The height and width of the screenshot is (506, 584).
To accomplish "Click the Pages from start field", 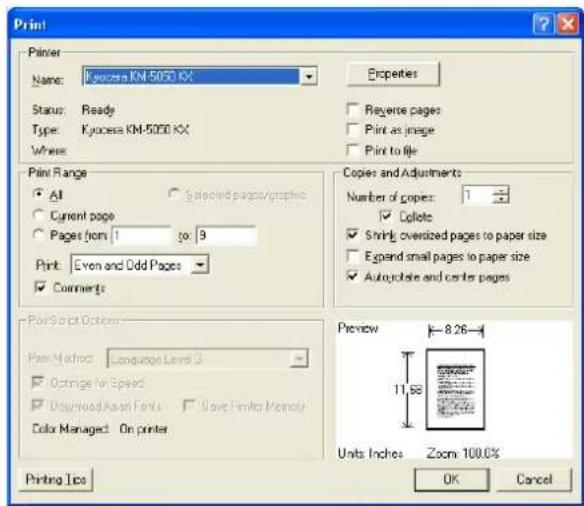I will pos(141,235).
